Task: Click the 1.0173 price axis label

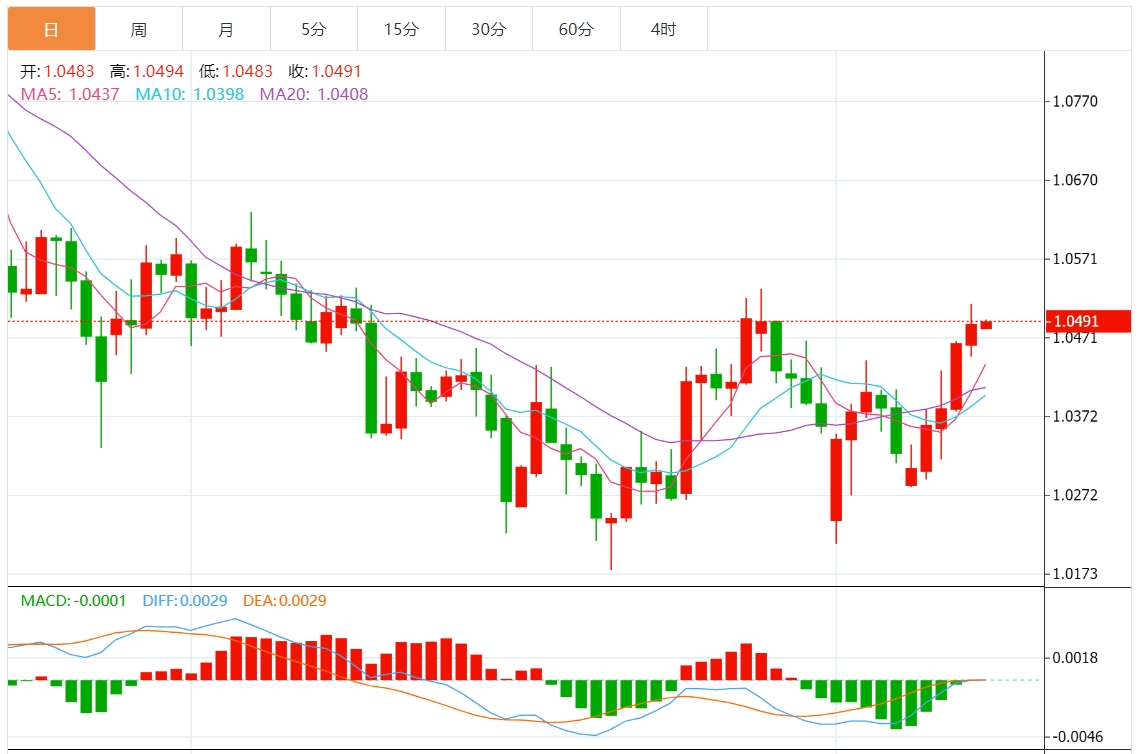Action: coord(1075,574)
